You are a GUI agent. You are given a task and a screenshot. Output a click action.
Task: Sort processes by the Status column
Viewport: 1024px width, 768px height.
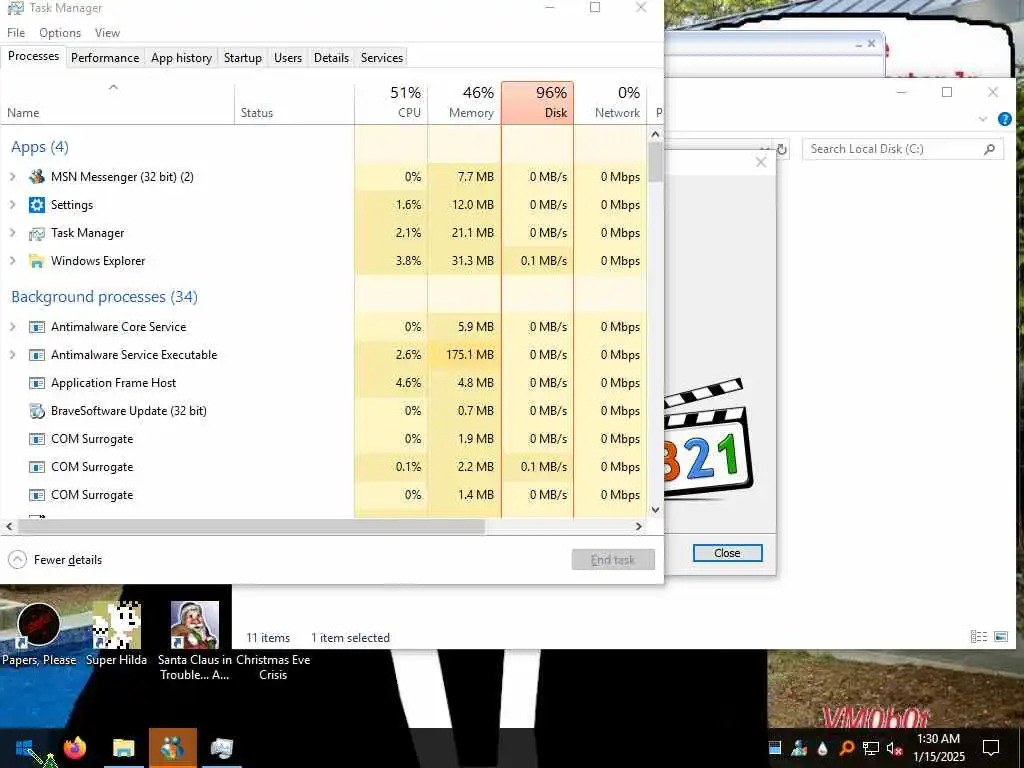295,103
